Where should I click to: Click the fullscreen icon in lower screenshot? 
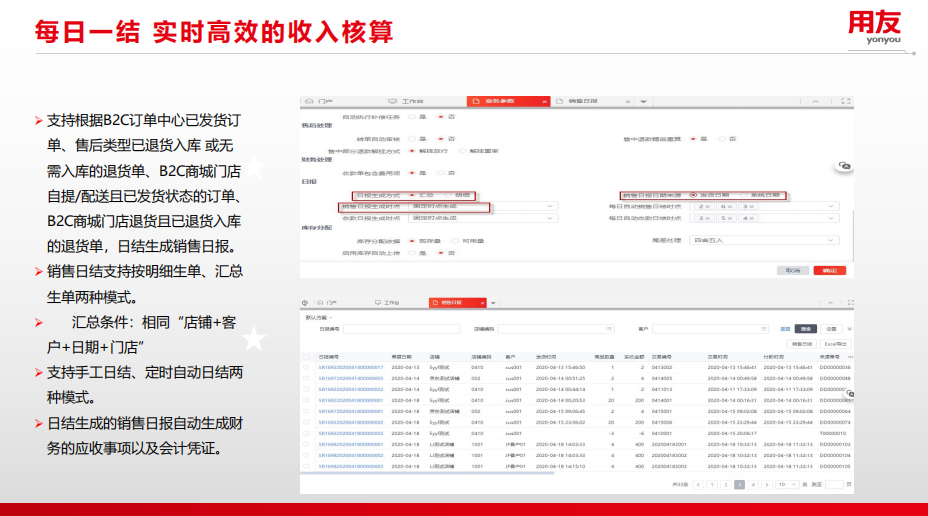850,302
